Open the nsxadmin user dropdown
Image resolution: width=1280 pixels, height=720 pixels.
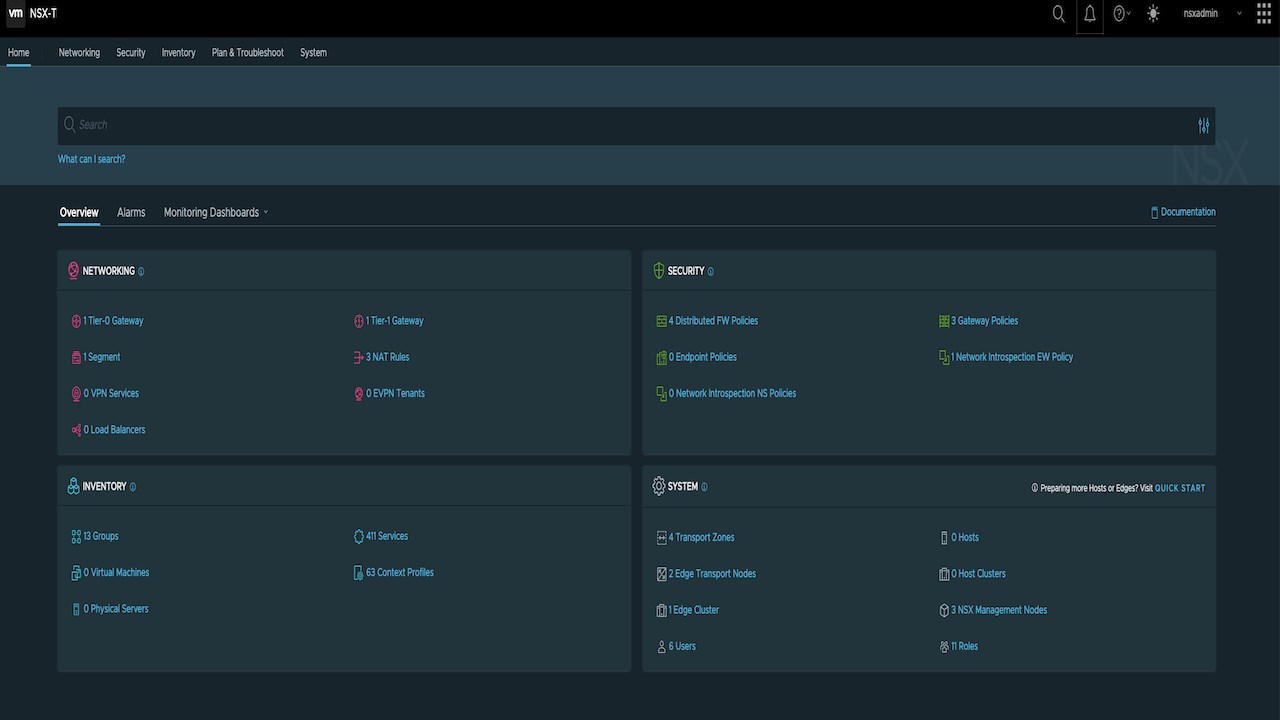tap(1212, 14)
